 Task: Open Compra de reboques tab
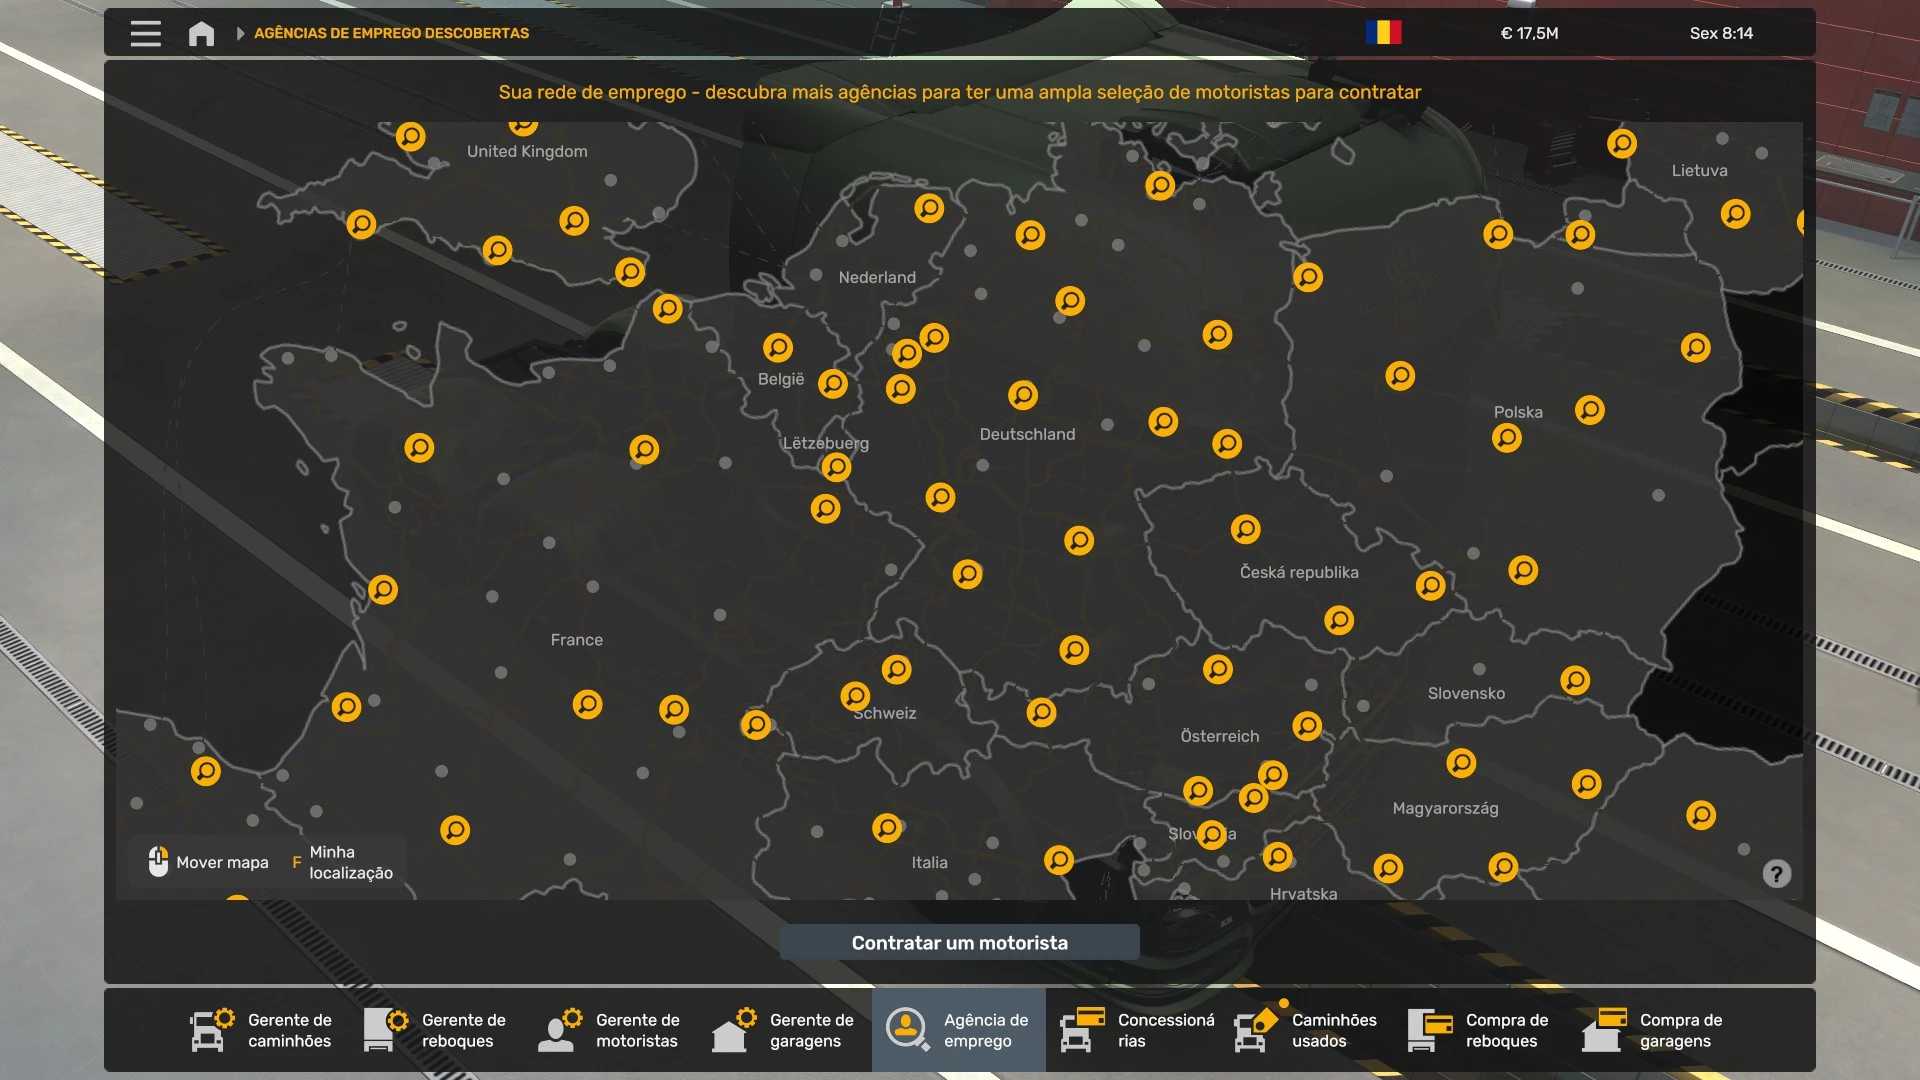[x=1480, y=1030]
